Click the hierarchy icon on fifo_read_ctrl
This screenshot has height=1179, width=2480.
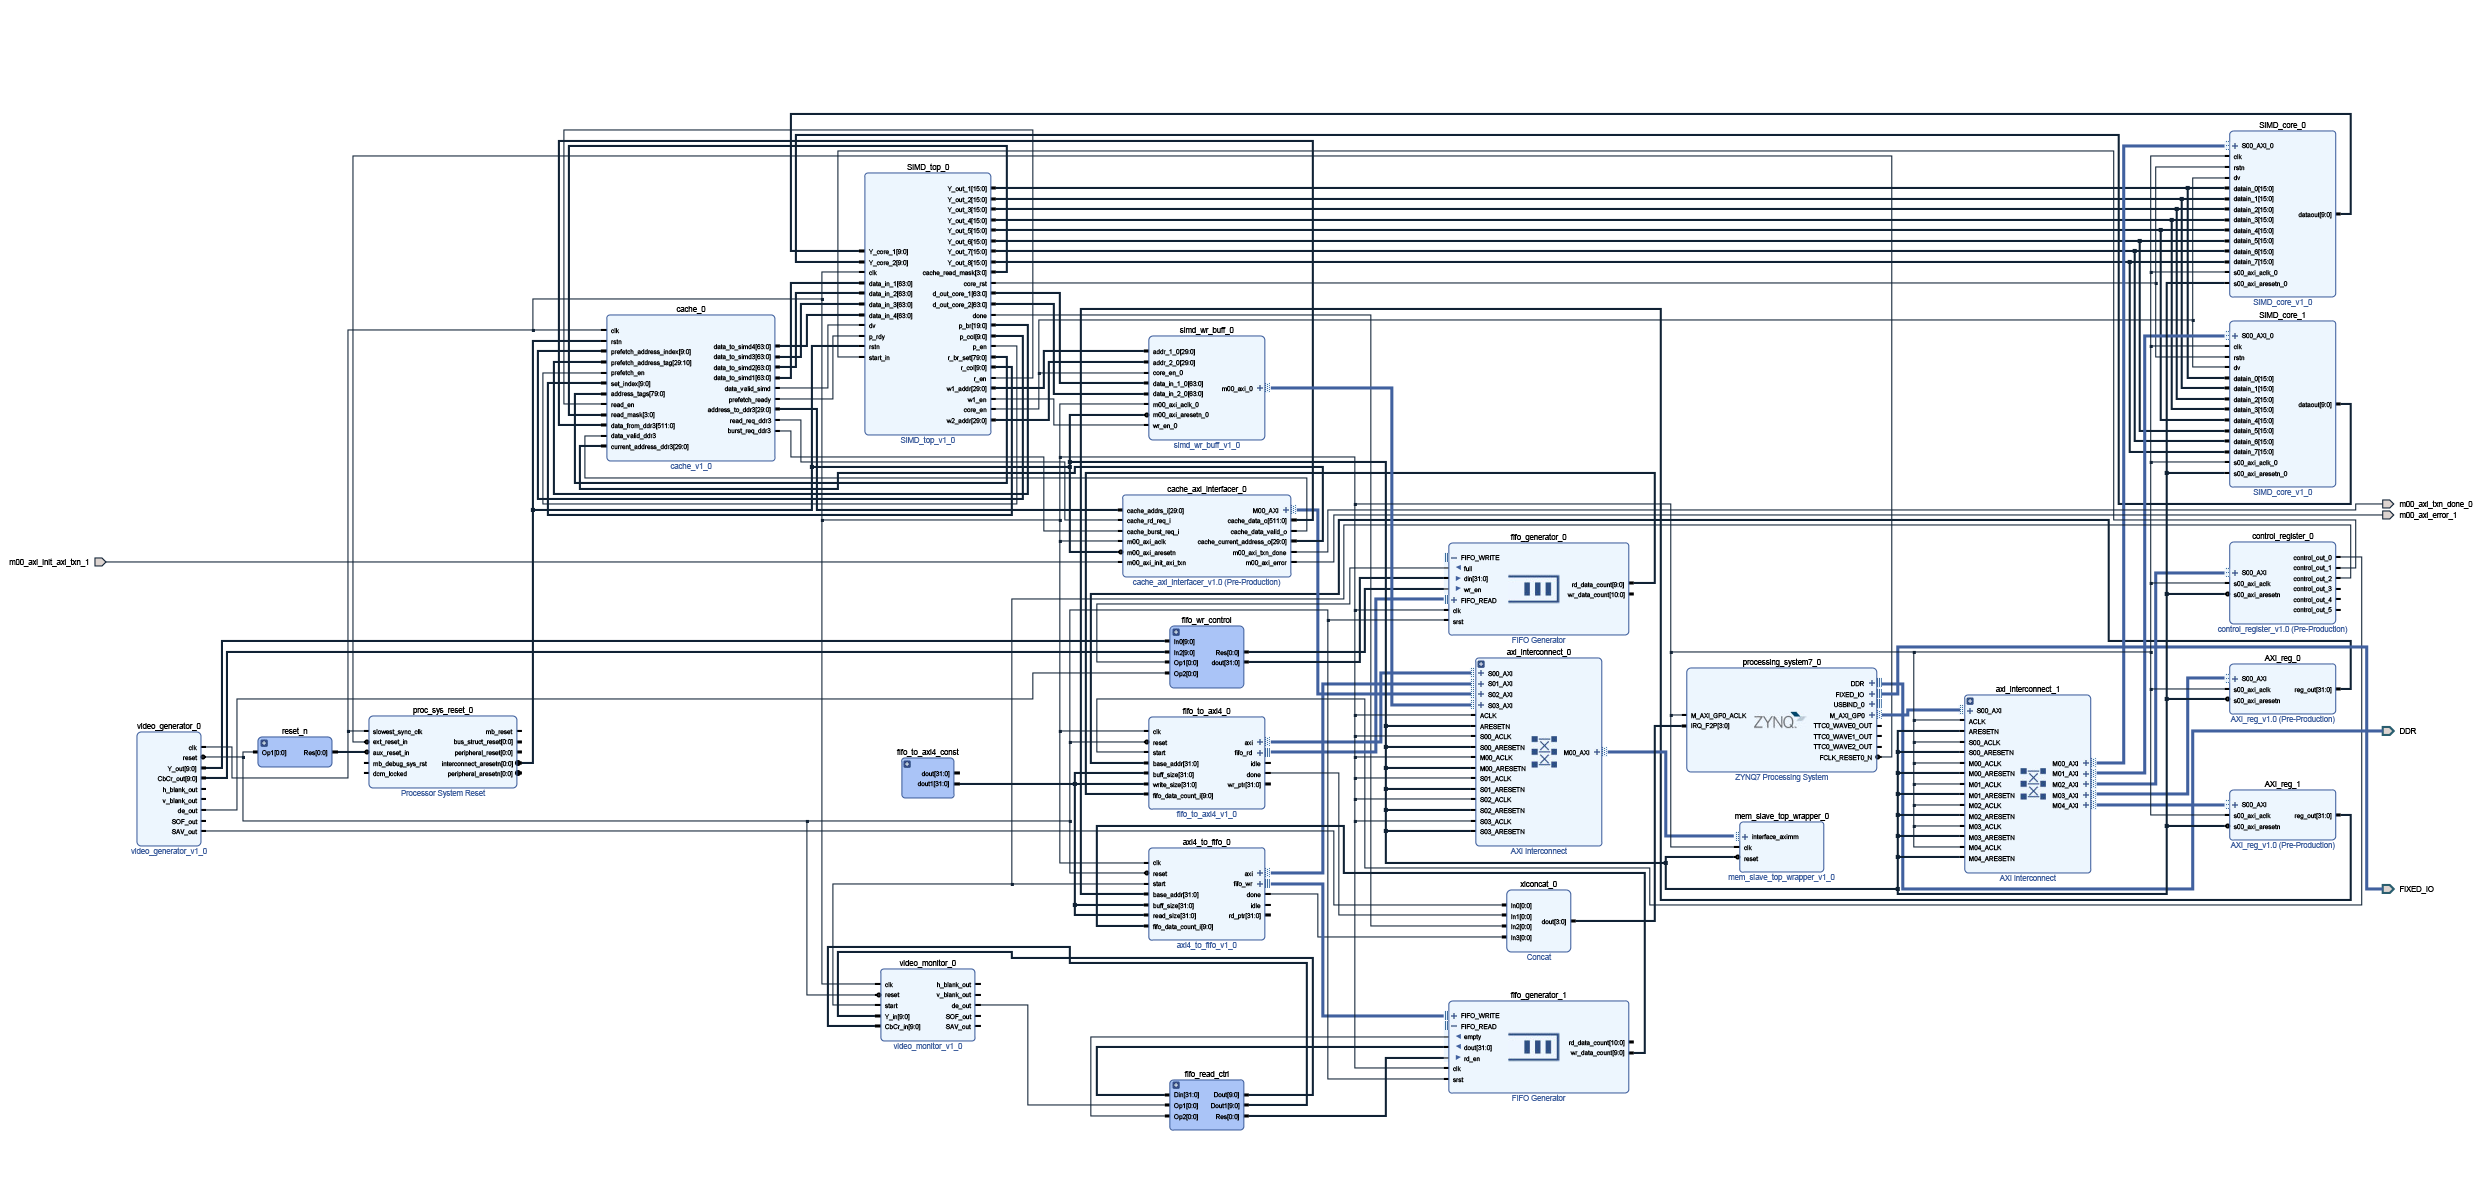[1176, 1085]
